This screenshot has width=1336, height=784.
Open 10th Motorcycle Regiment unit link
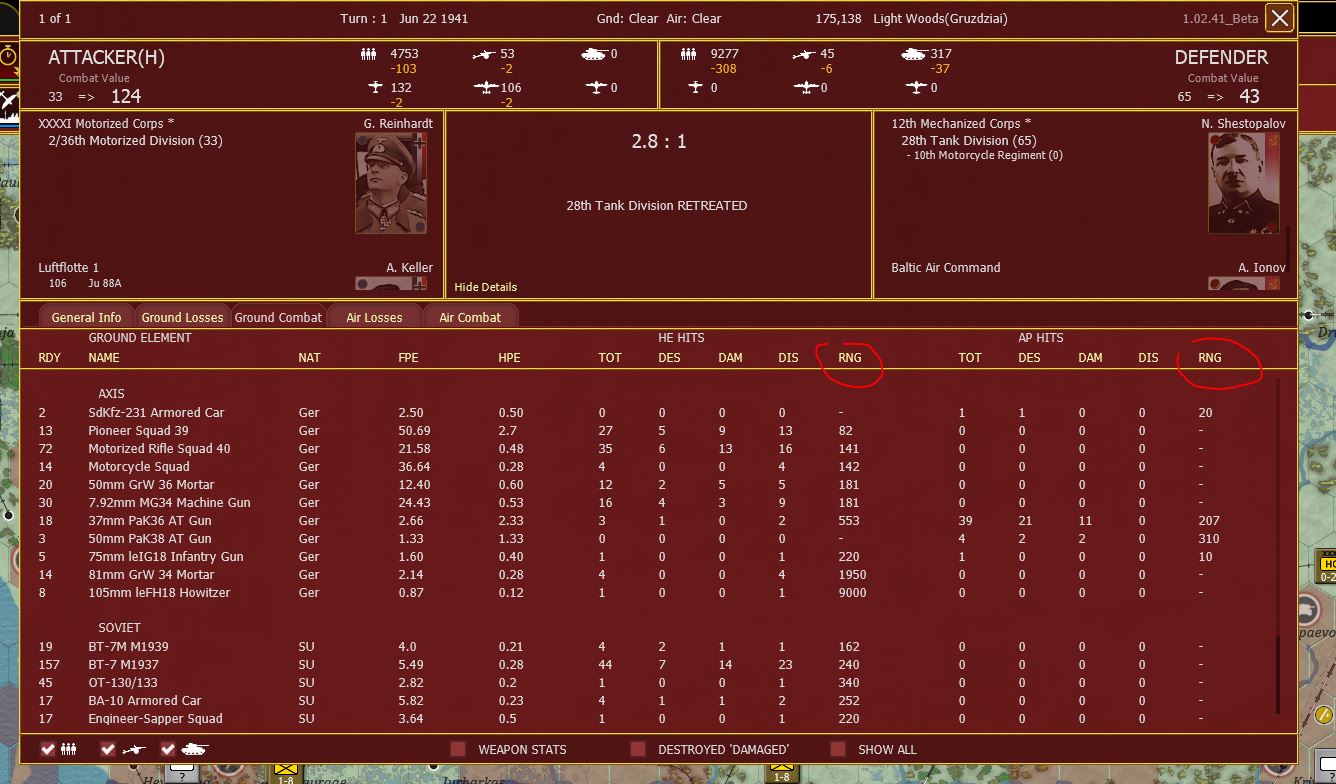984,156
